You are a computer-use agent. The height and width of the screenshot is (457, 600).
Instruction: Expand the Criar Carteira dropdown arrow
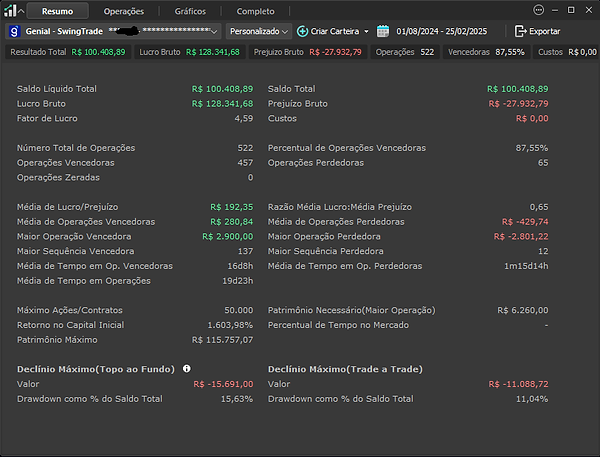[367, 31]
